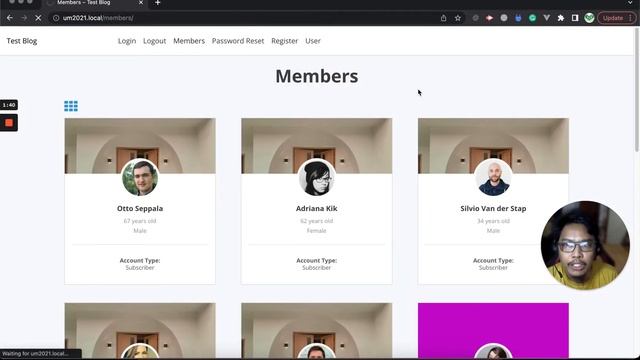Click the browser forward arrow
Viewport: 640px width, 360px height.
click(24, 18)
